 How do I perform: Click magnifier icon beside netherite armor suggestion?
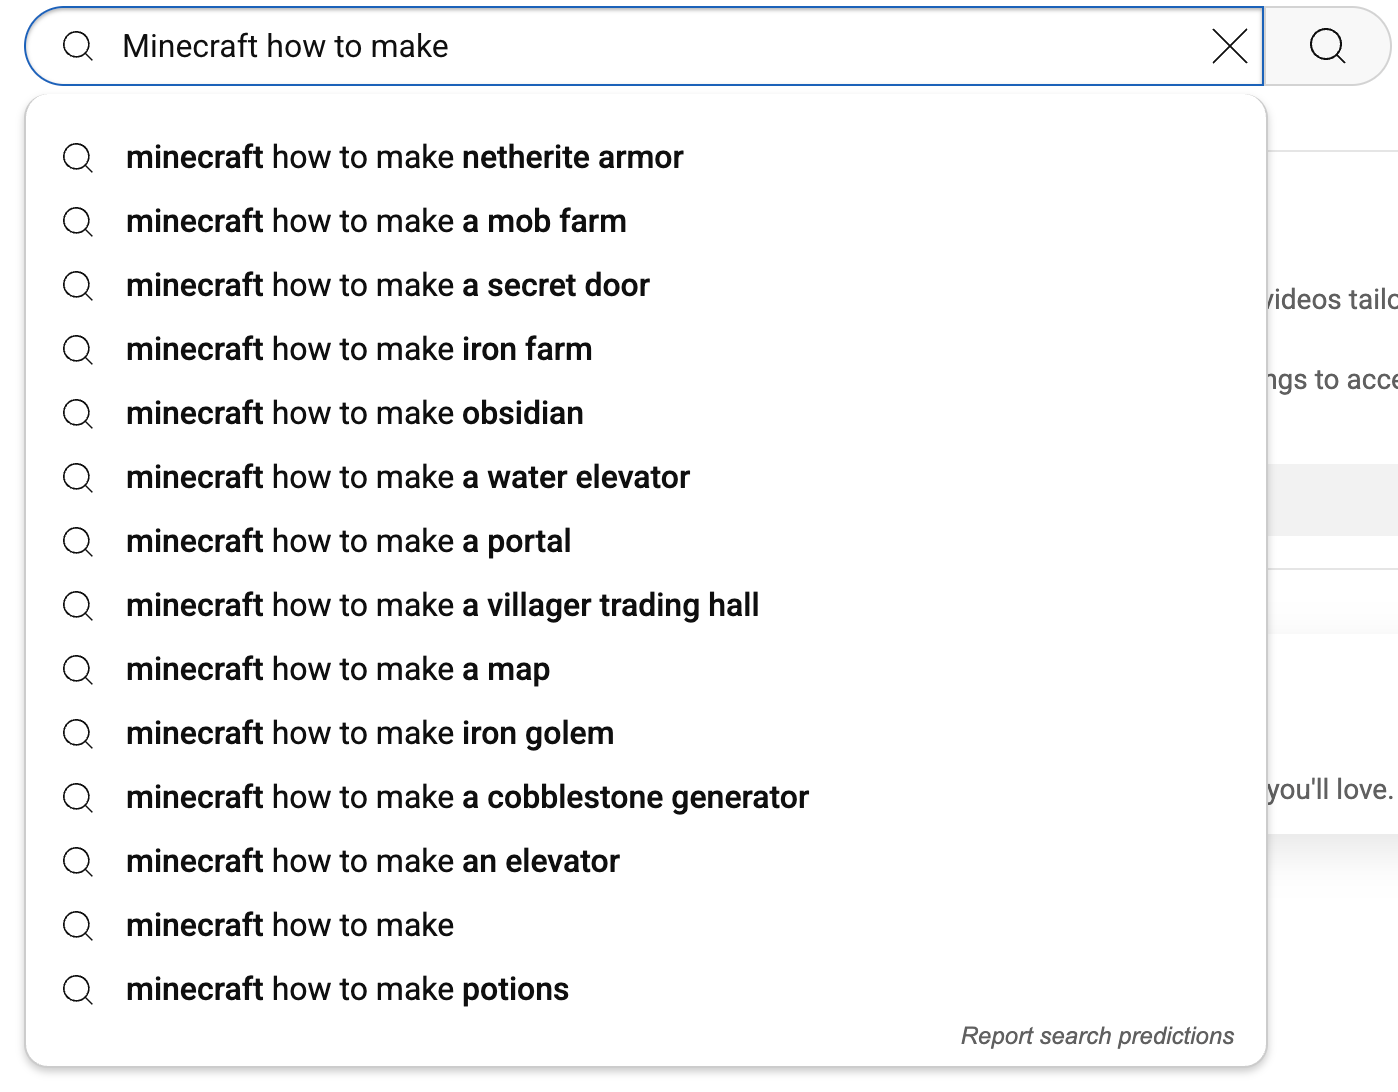[x=78, y=158]
